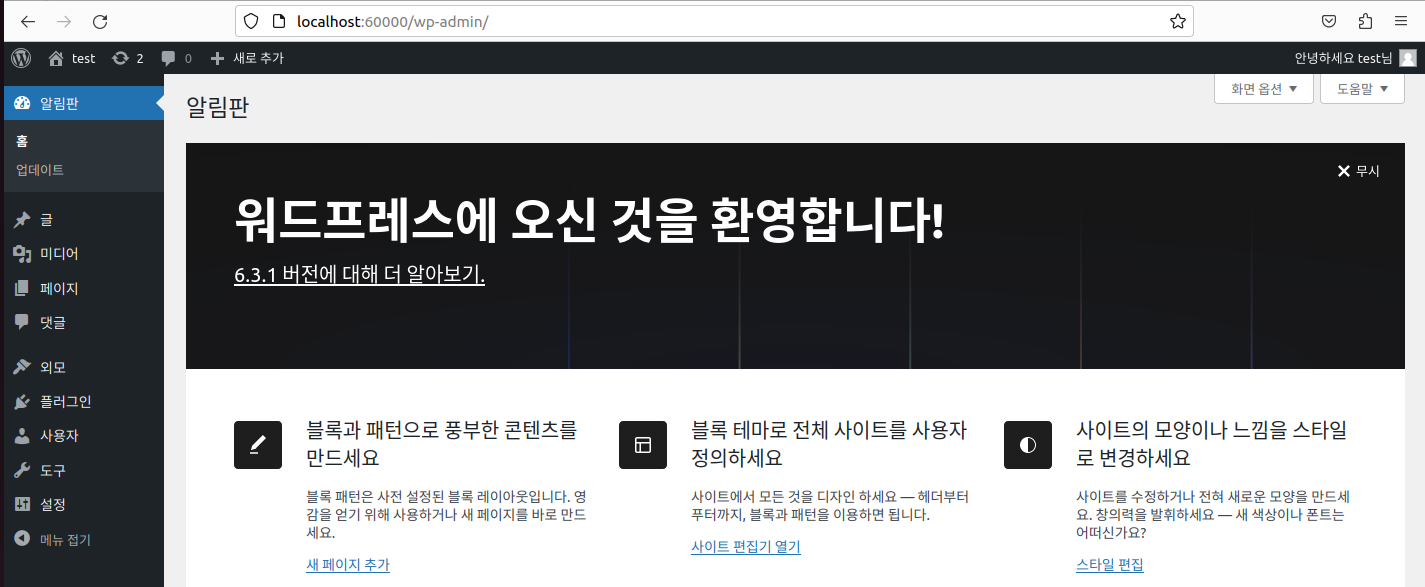The width and height of the screenshot is (1425, 587).
Task: Click the pencil edit icon tile
Action: pos(258,445)
